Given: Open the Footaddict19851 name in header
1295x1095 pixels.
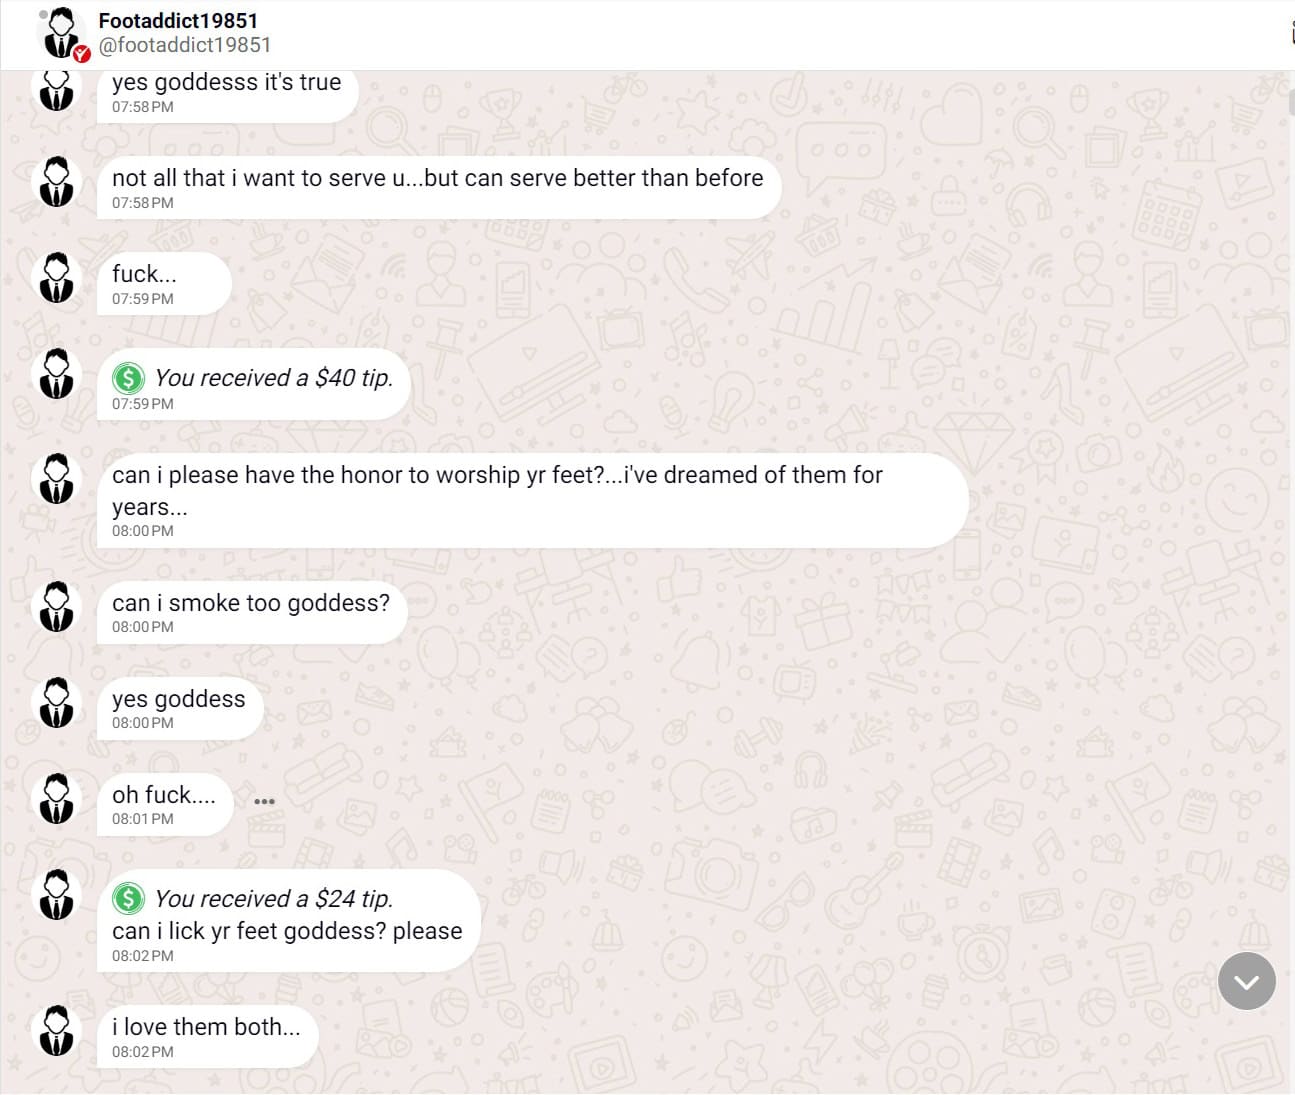Looking at the screenshot, I should (178, 20).
